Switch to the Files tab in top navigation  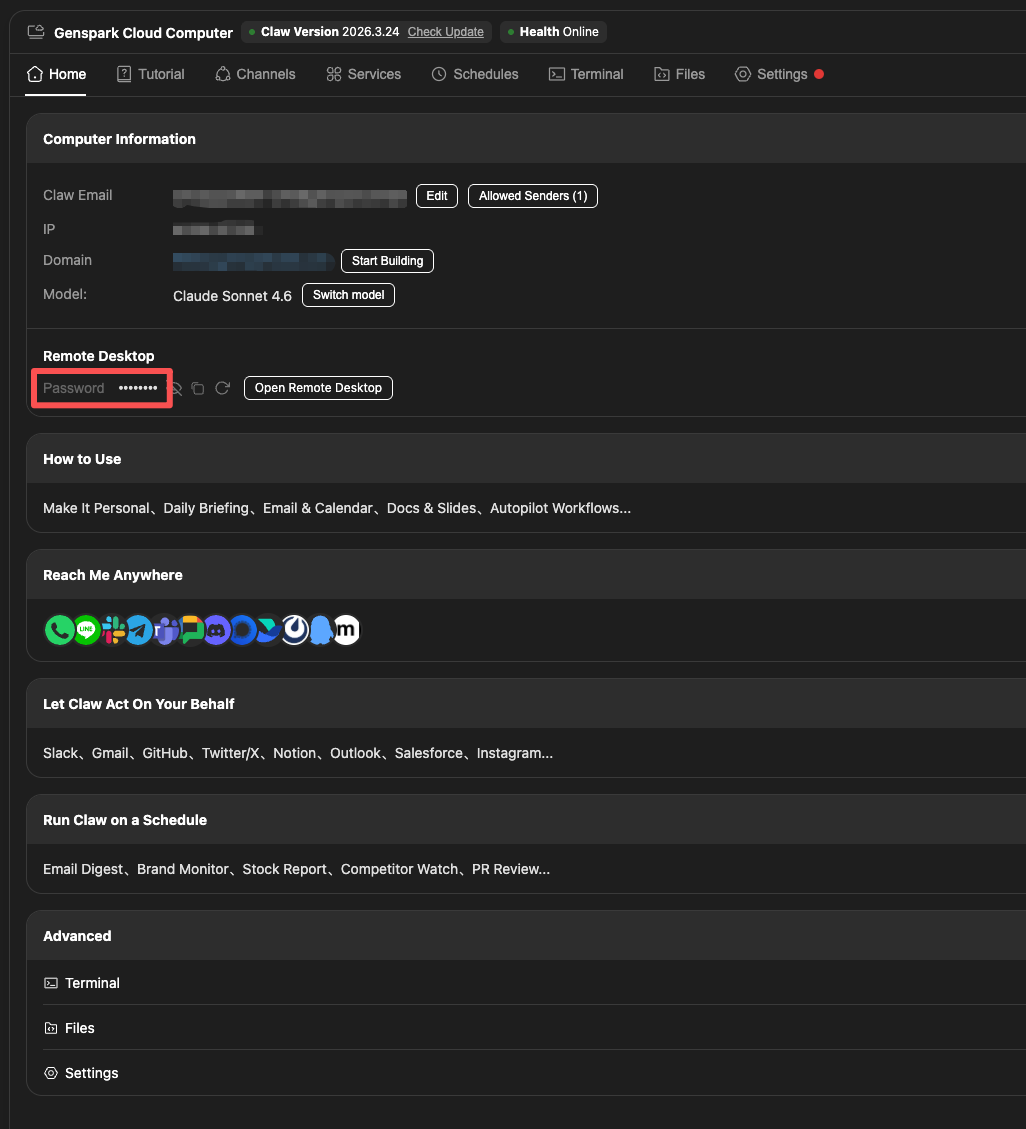(680, 74)
